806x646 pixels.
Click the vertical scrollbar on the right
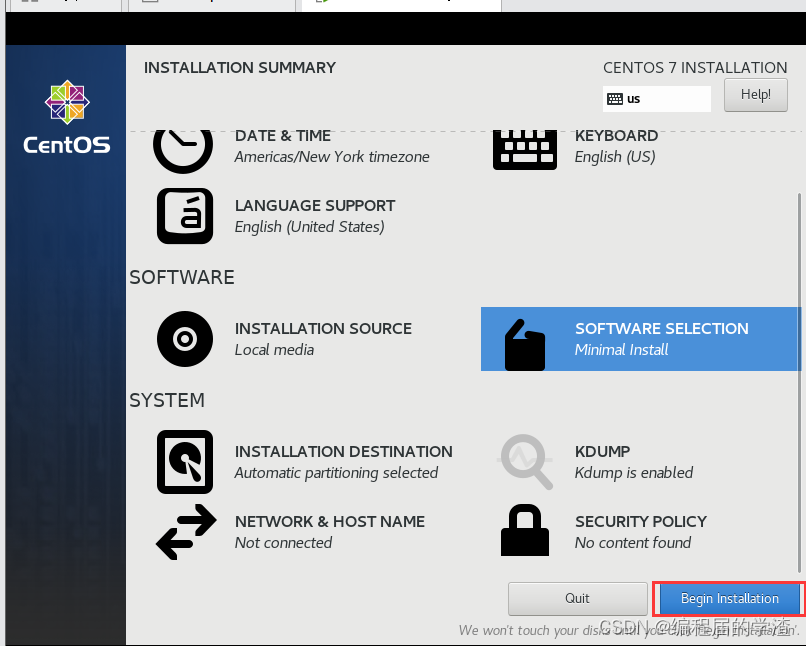point(799,383)
